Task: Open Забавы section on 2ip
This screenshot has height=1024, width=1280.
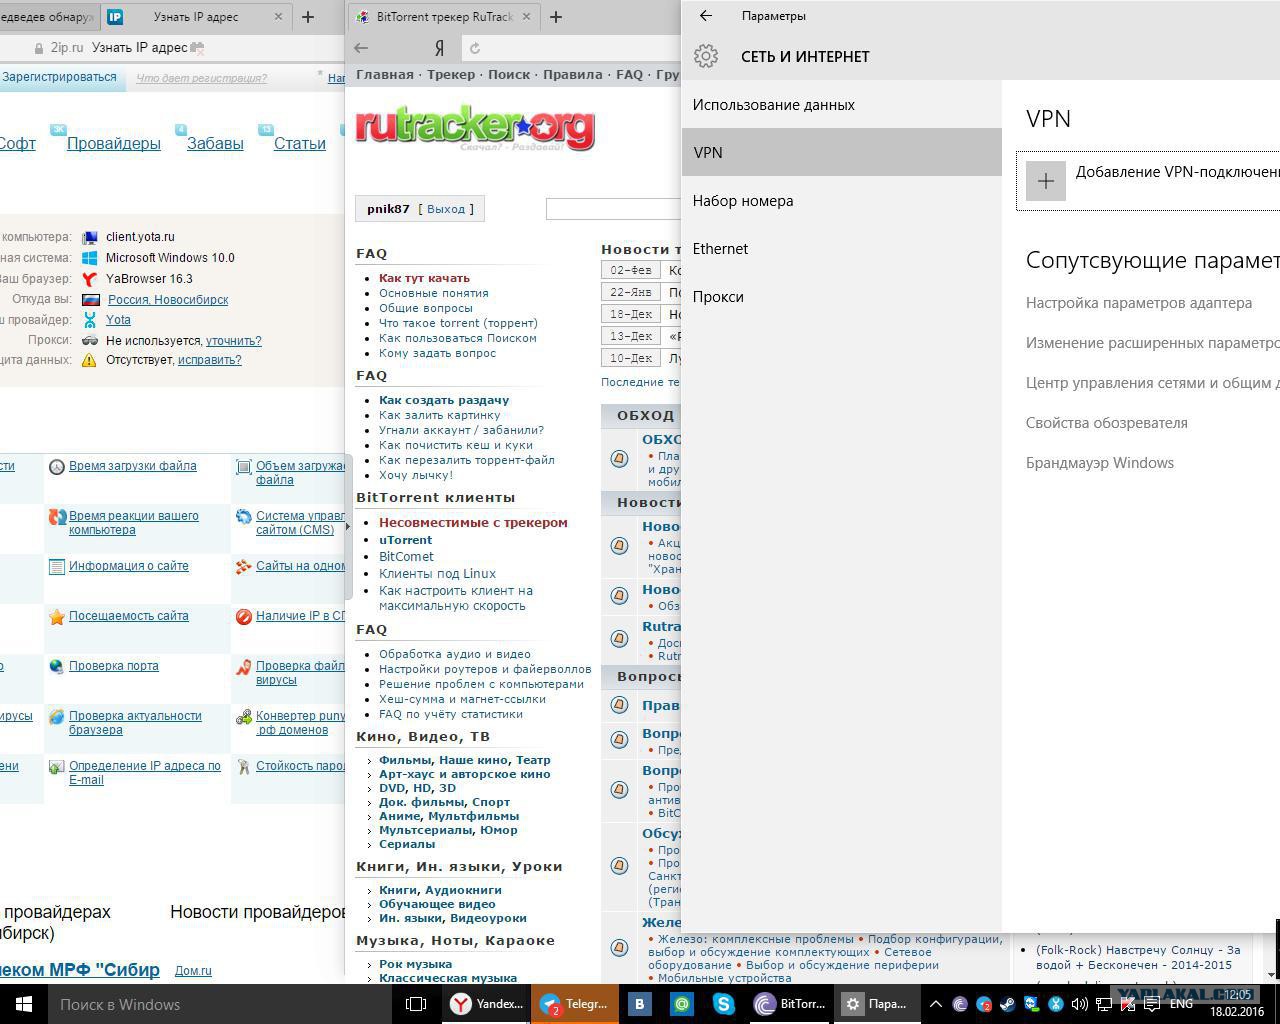Action: pos(215,143)
